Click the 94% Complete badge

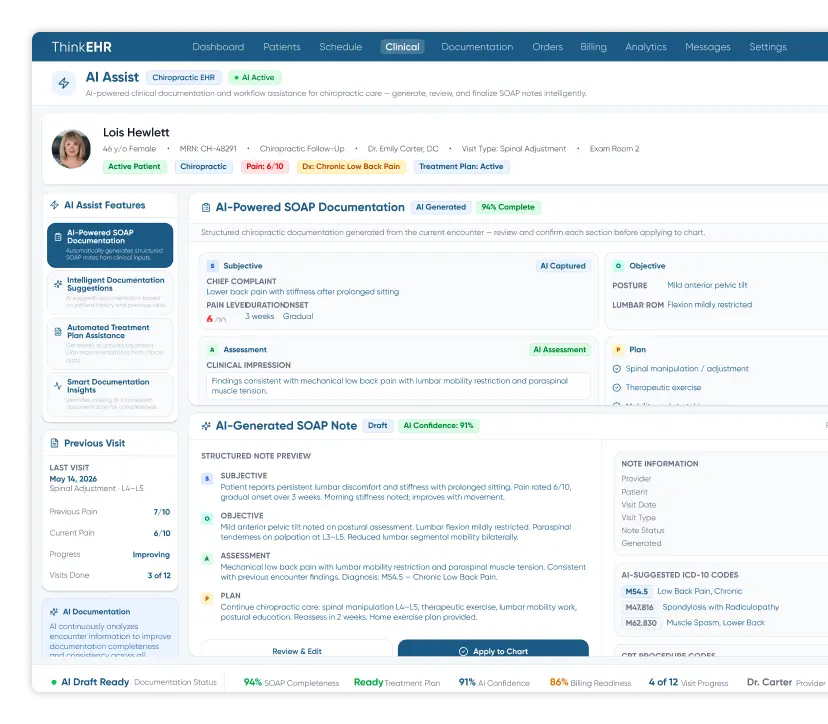click(x=508, y=207)
